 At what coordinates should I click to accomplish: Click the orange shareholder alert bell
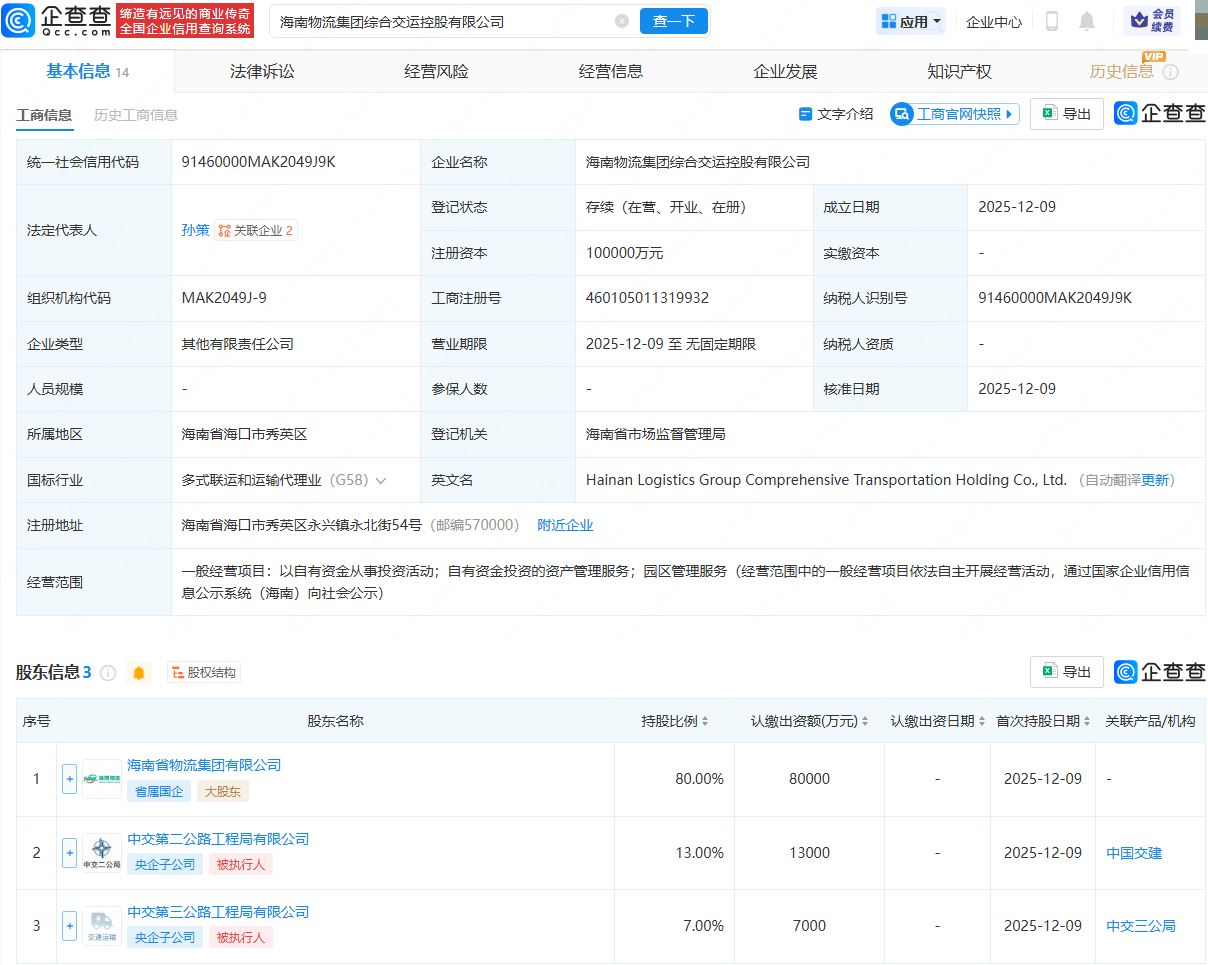[x=139, y=673]
